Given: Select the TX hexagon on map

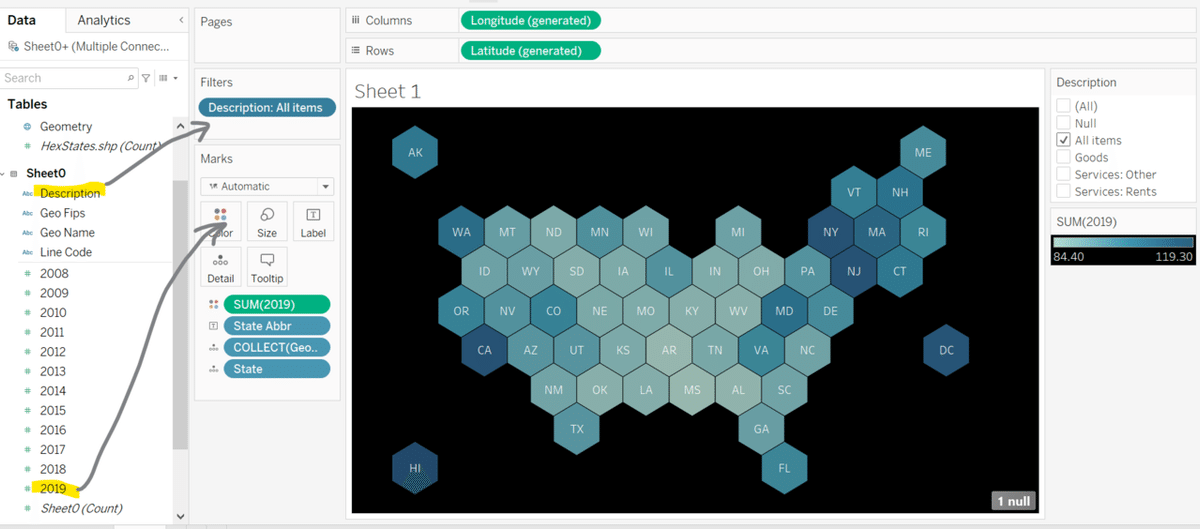Looking at the screenshot, I should click(x=577, y=429).
